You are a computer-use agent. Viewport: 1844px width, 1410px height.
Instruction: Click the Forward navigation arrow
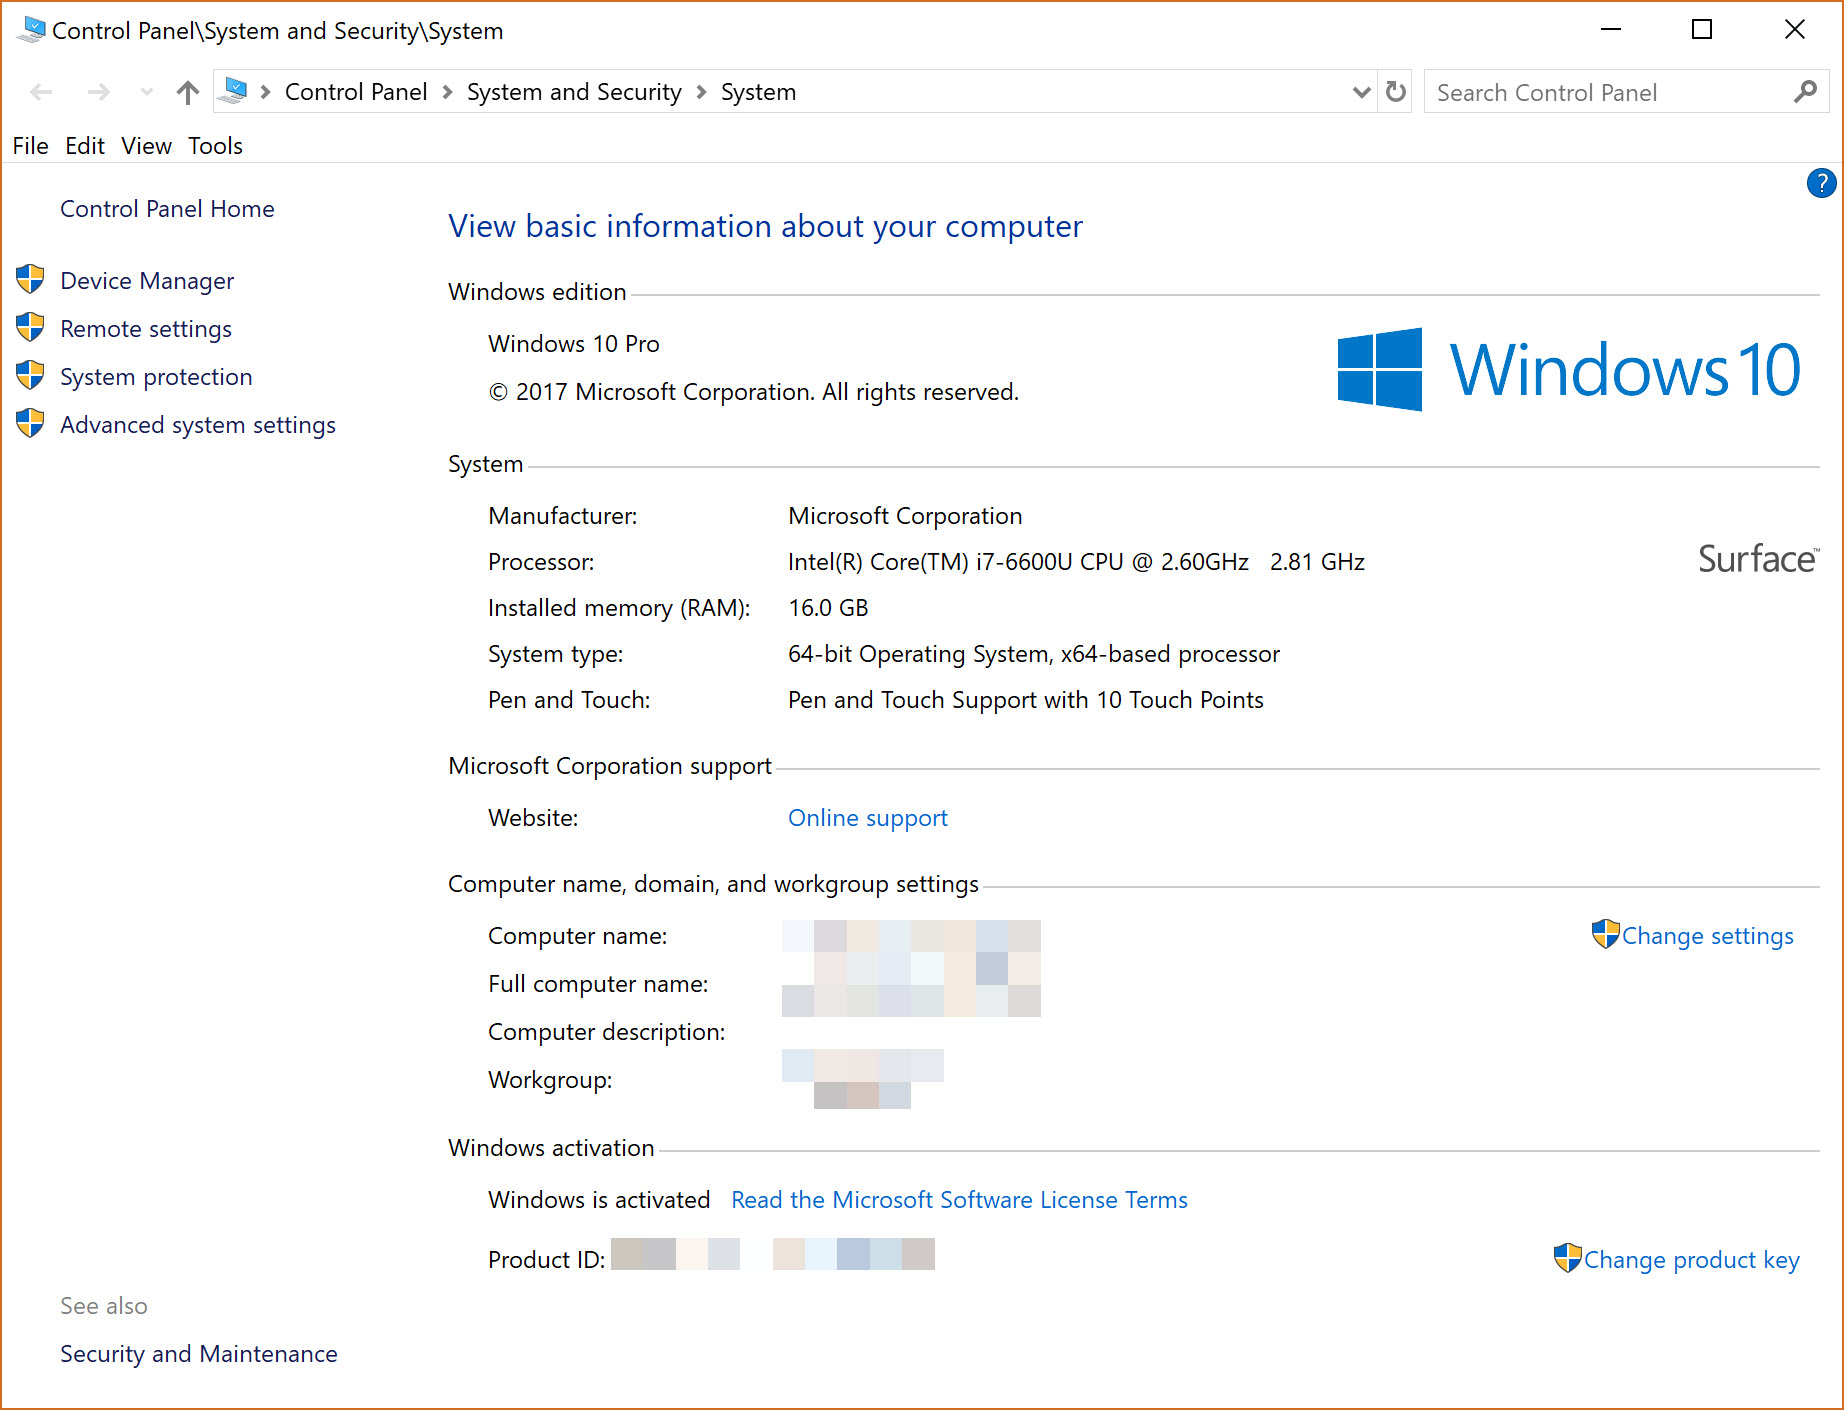(98, 93)
